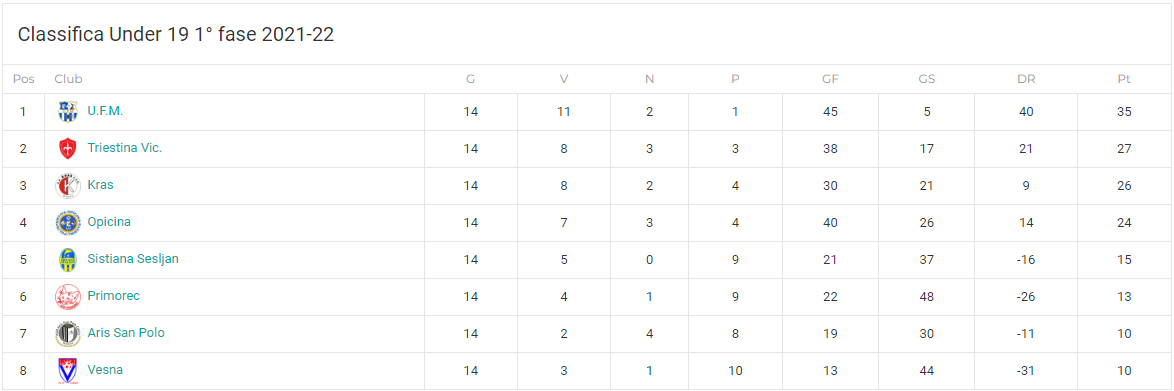This screenshot has height=391, width=1174.
Task: Click the Triestina Vic. red shield logo
Action: (68, 148)
